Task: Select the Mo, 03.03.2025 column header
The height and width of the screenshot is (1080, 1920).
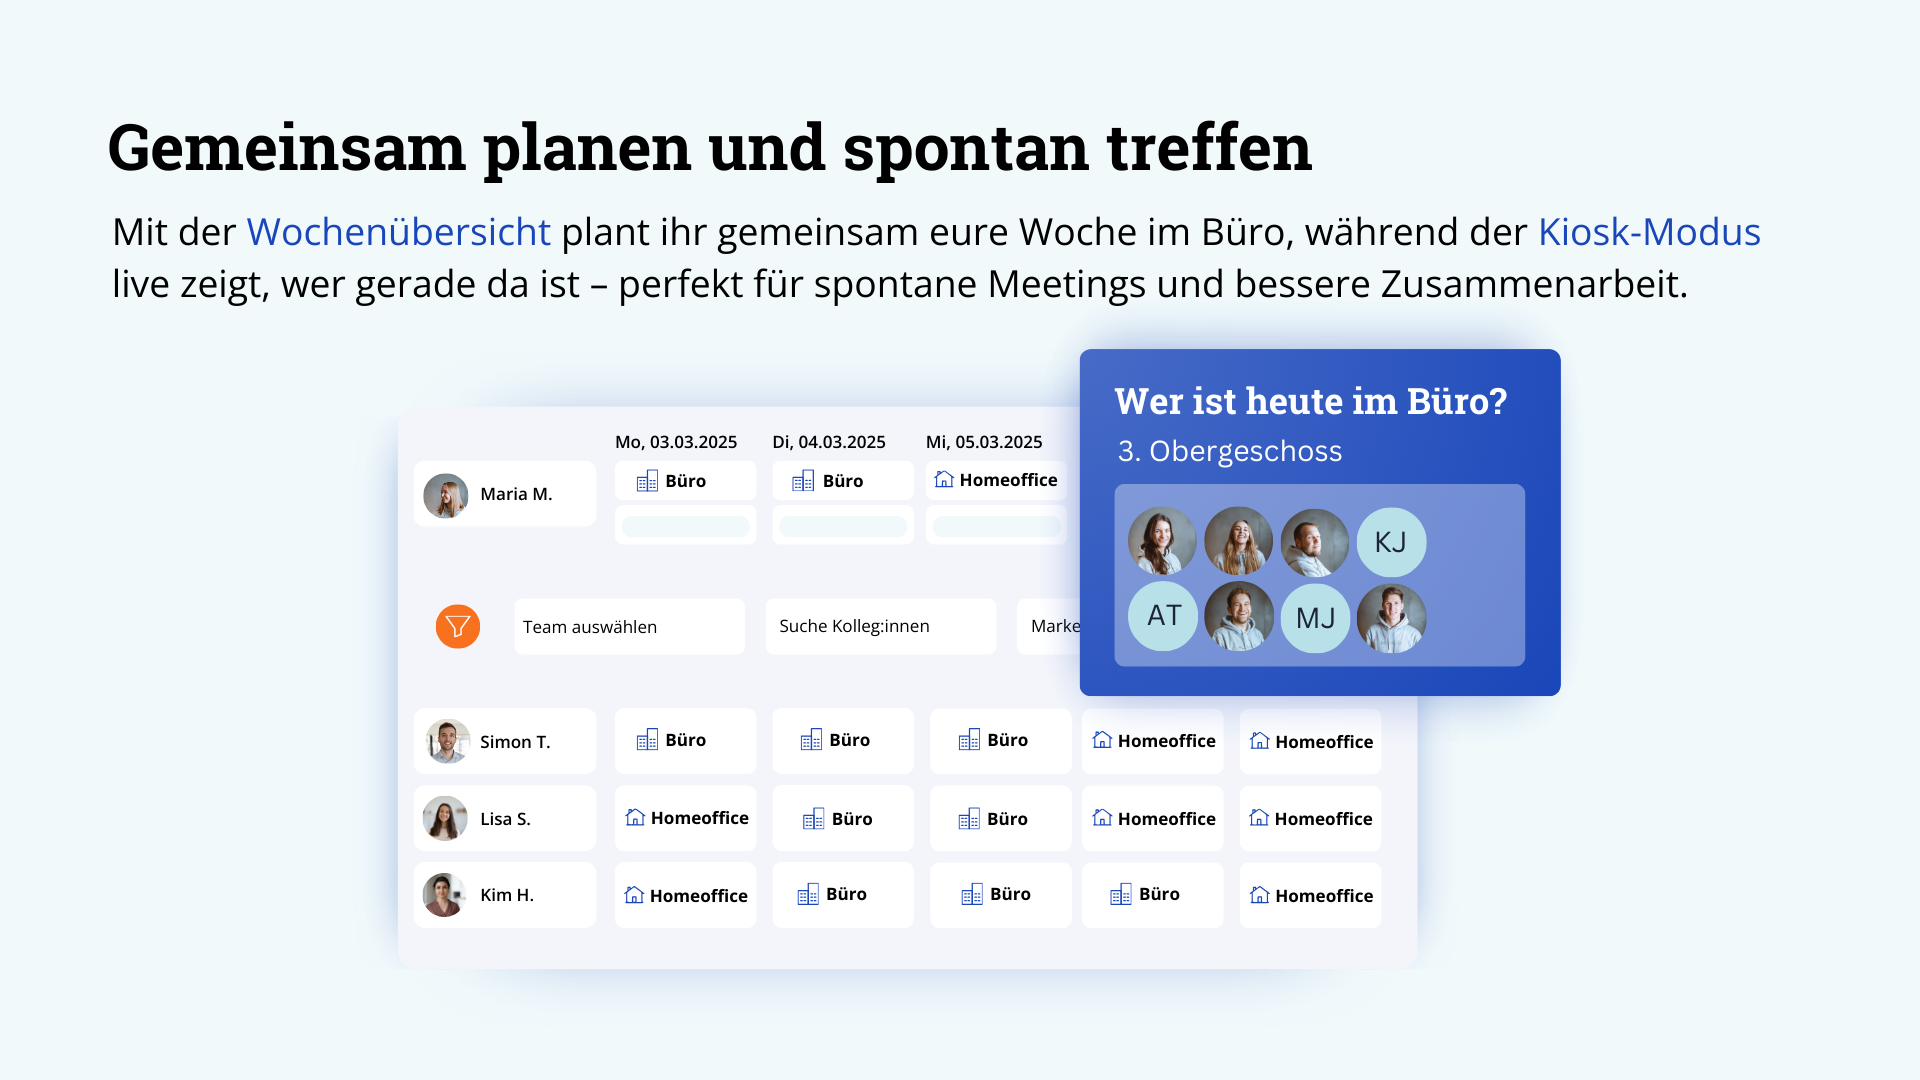Action: (676, 442)
